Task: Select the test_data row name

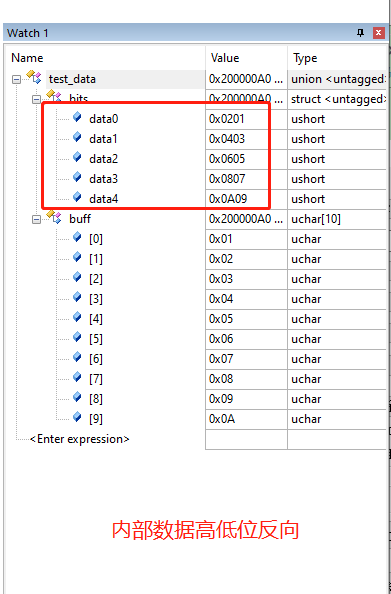Action: (x=72, y=79)
